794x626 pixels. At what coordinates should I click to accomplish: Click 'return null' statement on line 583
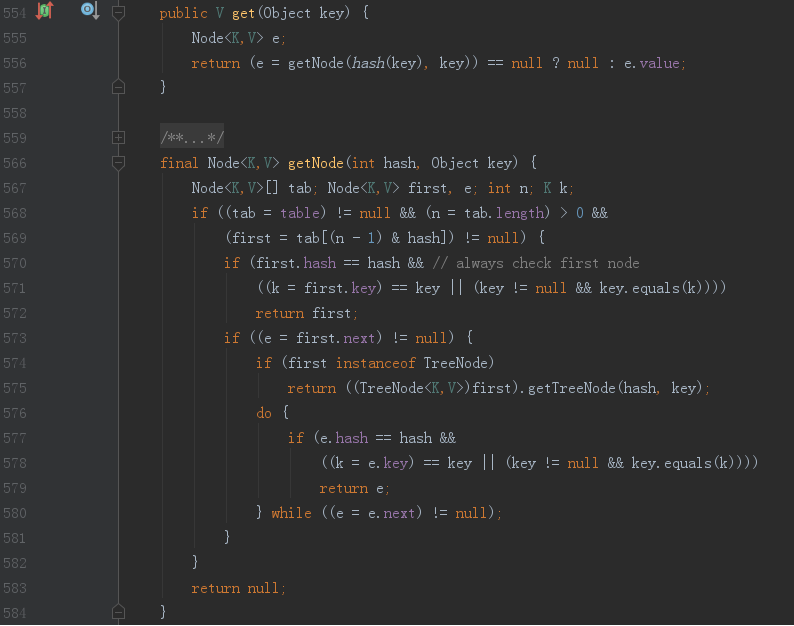239,589
